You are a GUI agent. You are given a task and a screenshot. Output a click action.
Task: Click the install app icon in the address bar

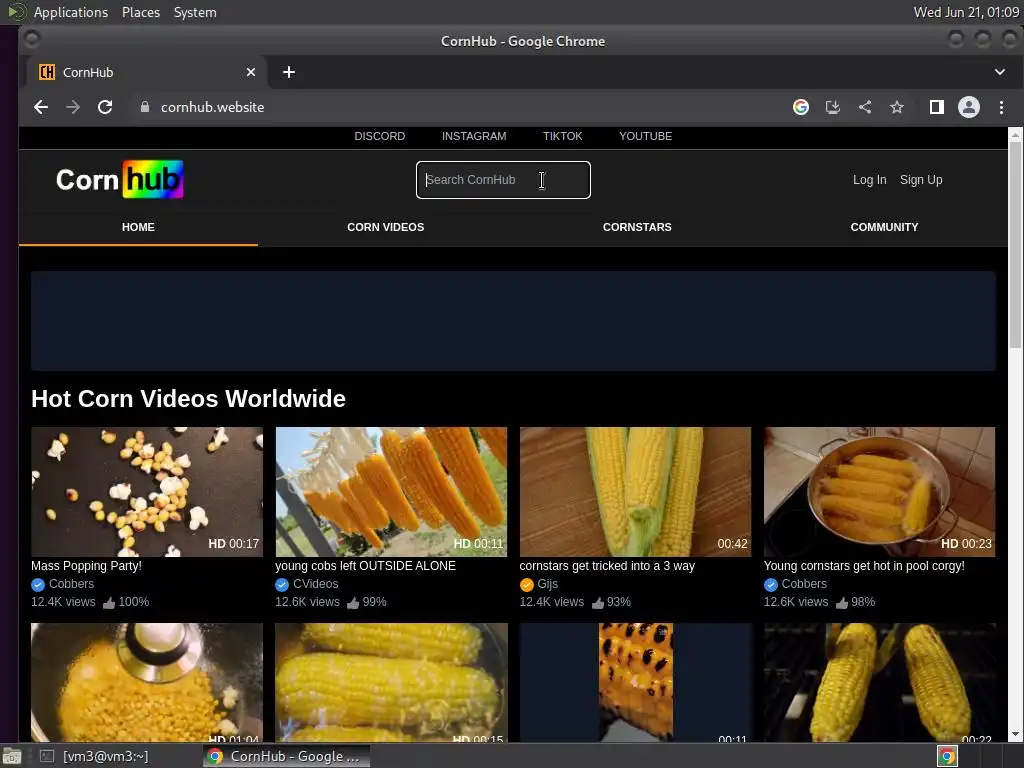(833, 107)
